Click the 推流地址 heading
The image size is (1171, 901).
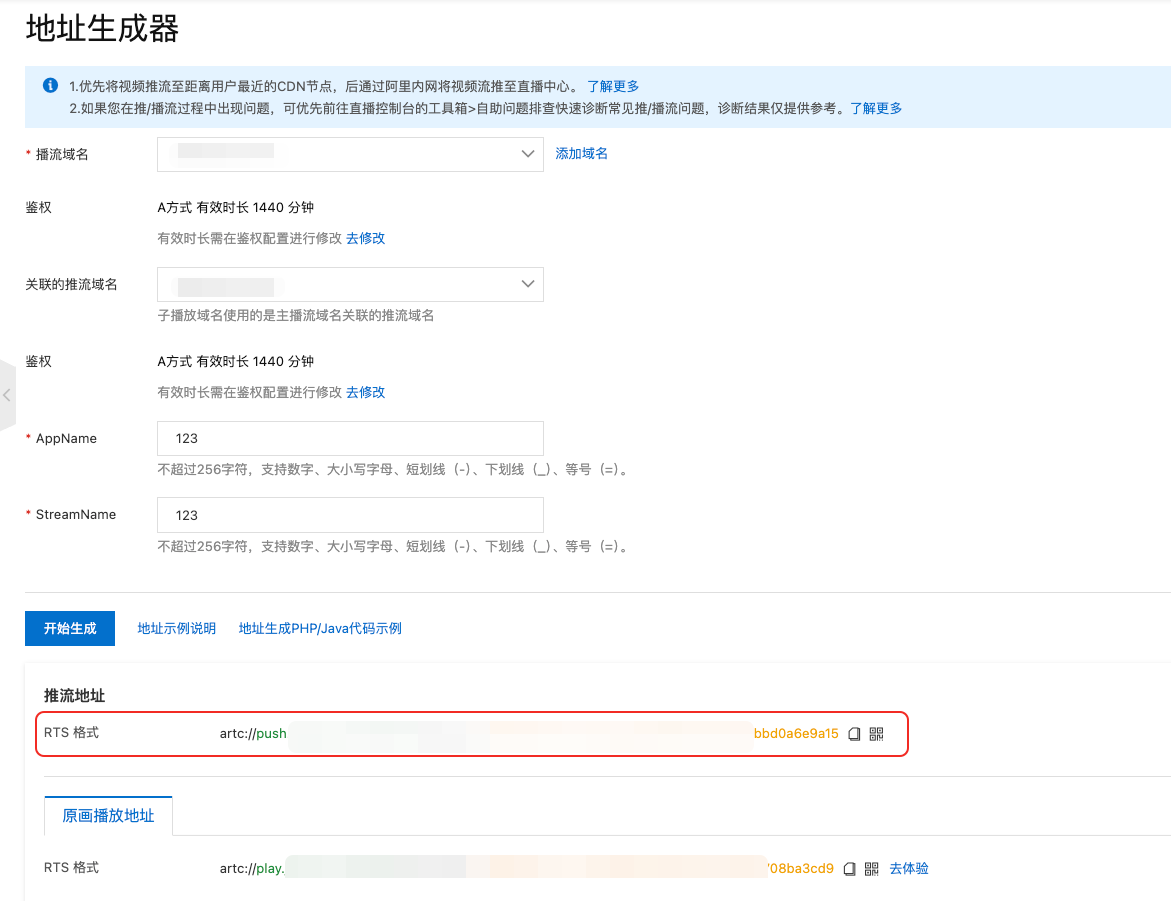pos(74,696)
